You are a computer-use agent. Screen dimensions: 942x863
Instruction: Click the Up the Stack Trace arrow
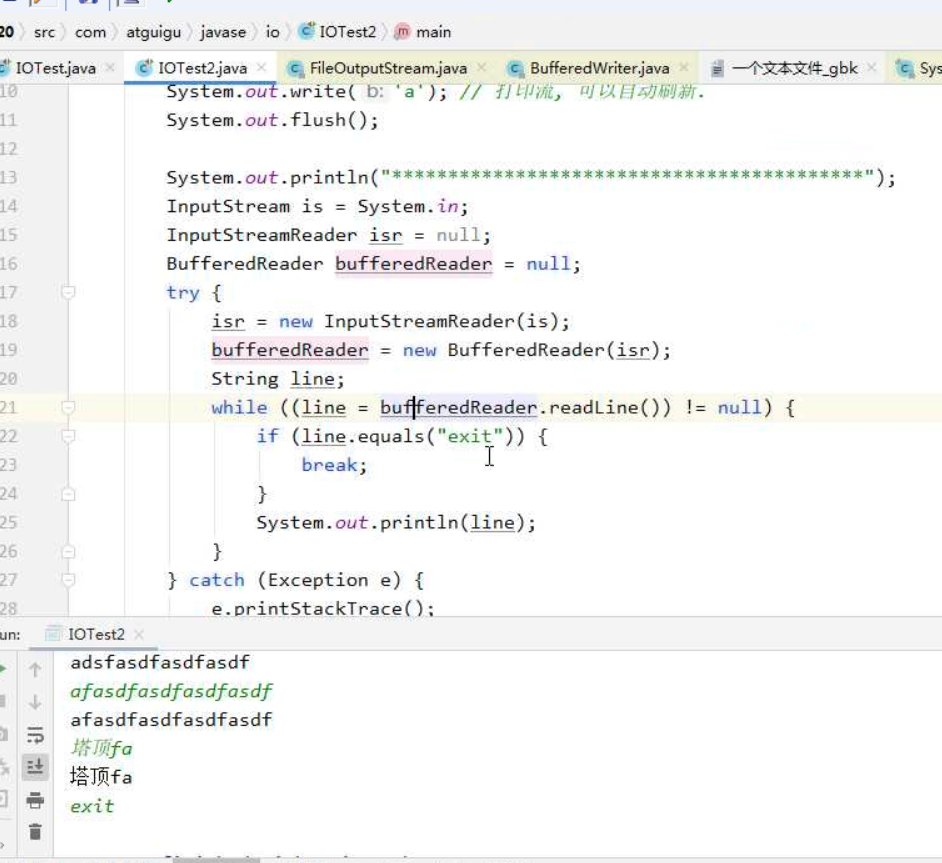pyautogui.click(x=35, y=670)
